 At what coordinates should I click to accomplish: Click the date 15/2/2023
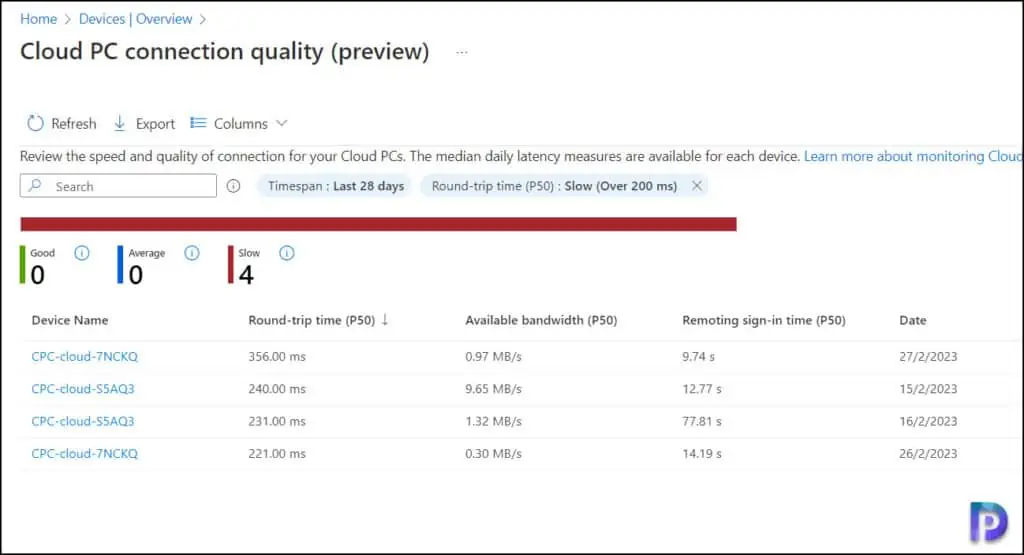tap(928, 388)
